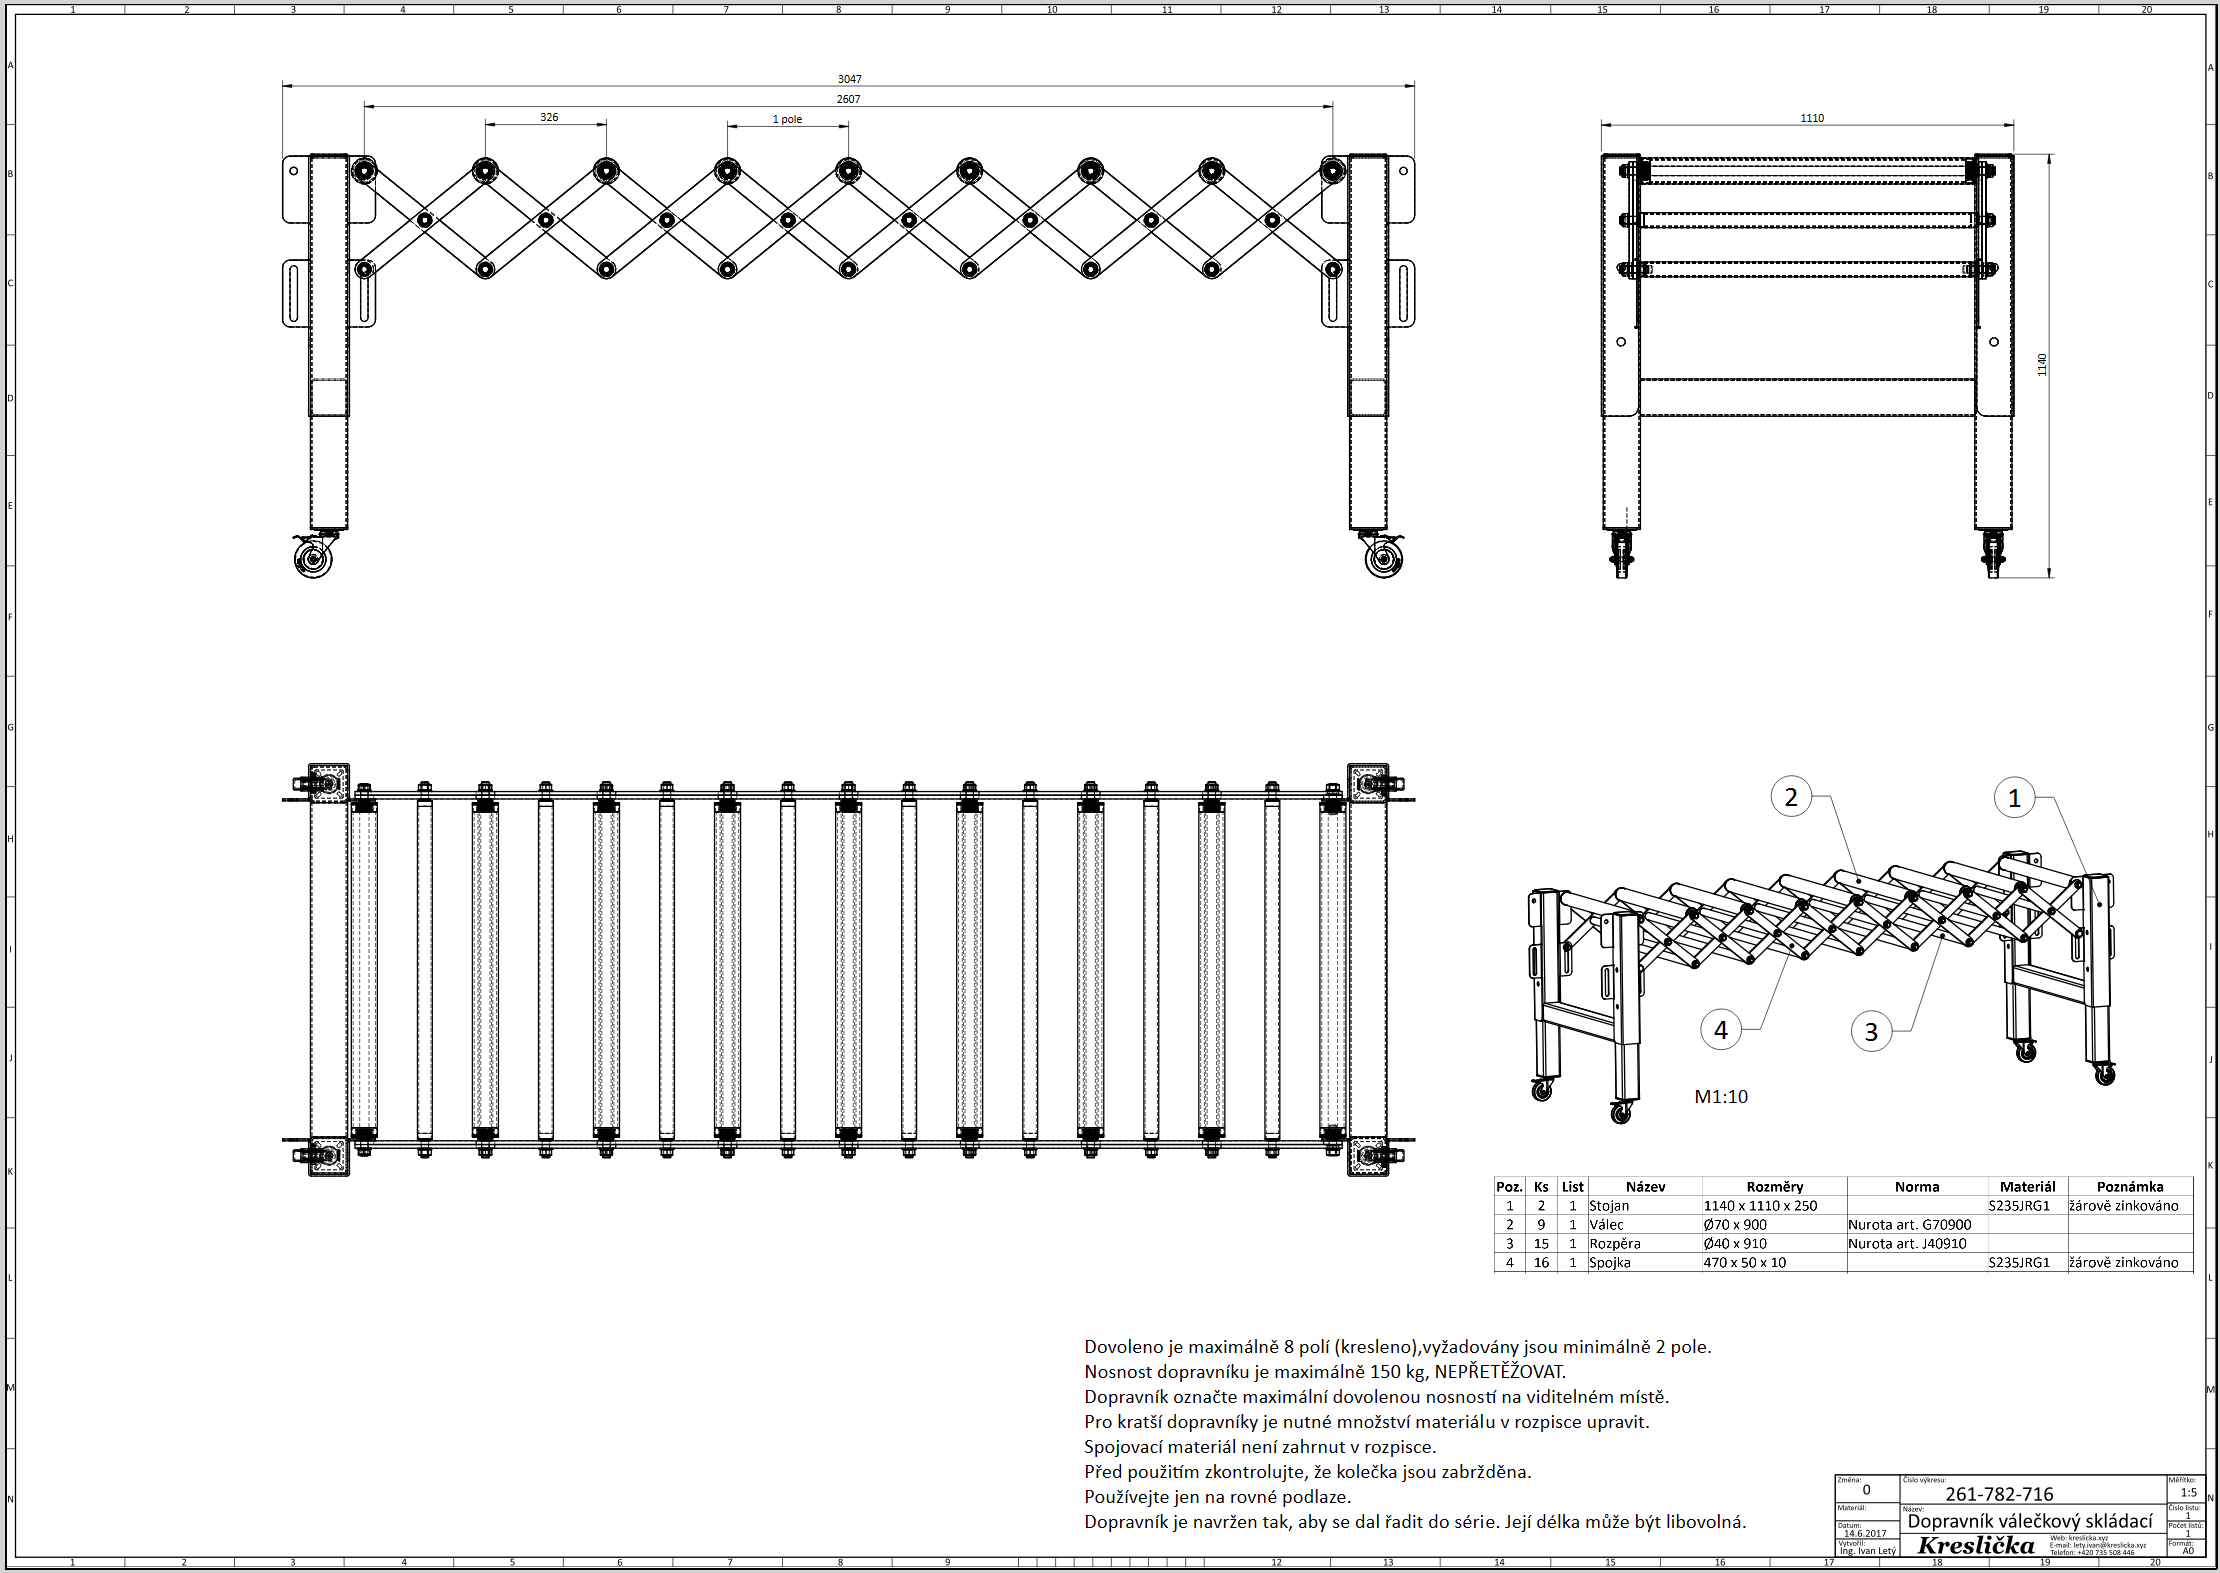Click left caster wheel in side view
The height and width of the screenshot is (1573, 2220).
pos(313,559)
